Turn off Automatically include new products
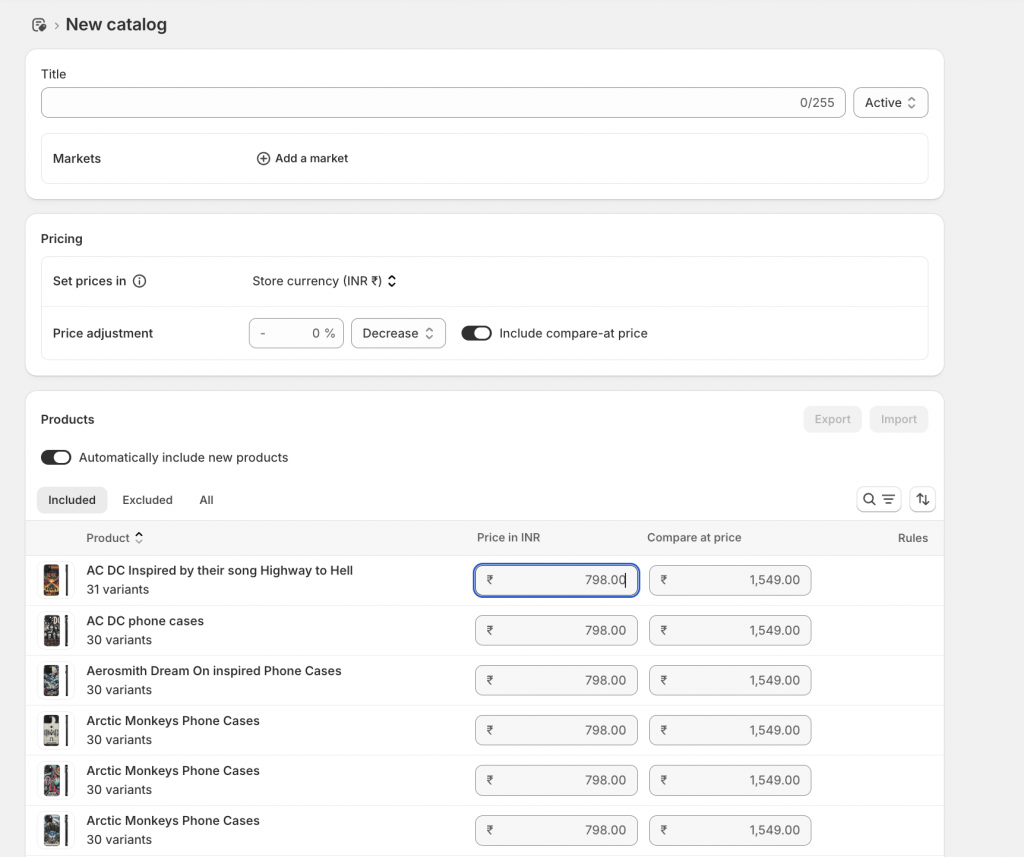Viewport: 1024px width, 857px height. 56,457
